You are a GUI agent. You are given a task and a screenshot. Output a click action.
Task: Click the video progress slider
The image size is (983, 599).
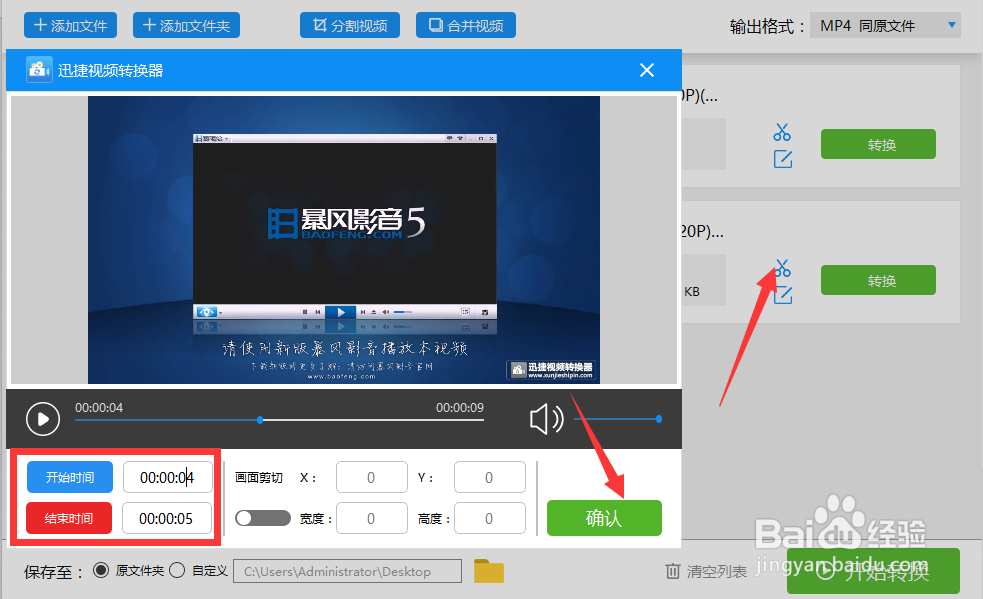click(x=261, y=420)
